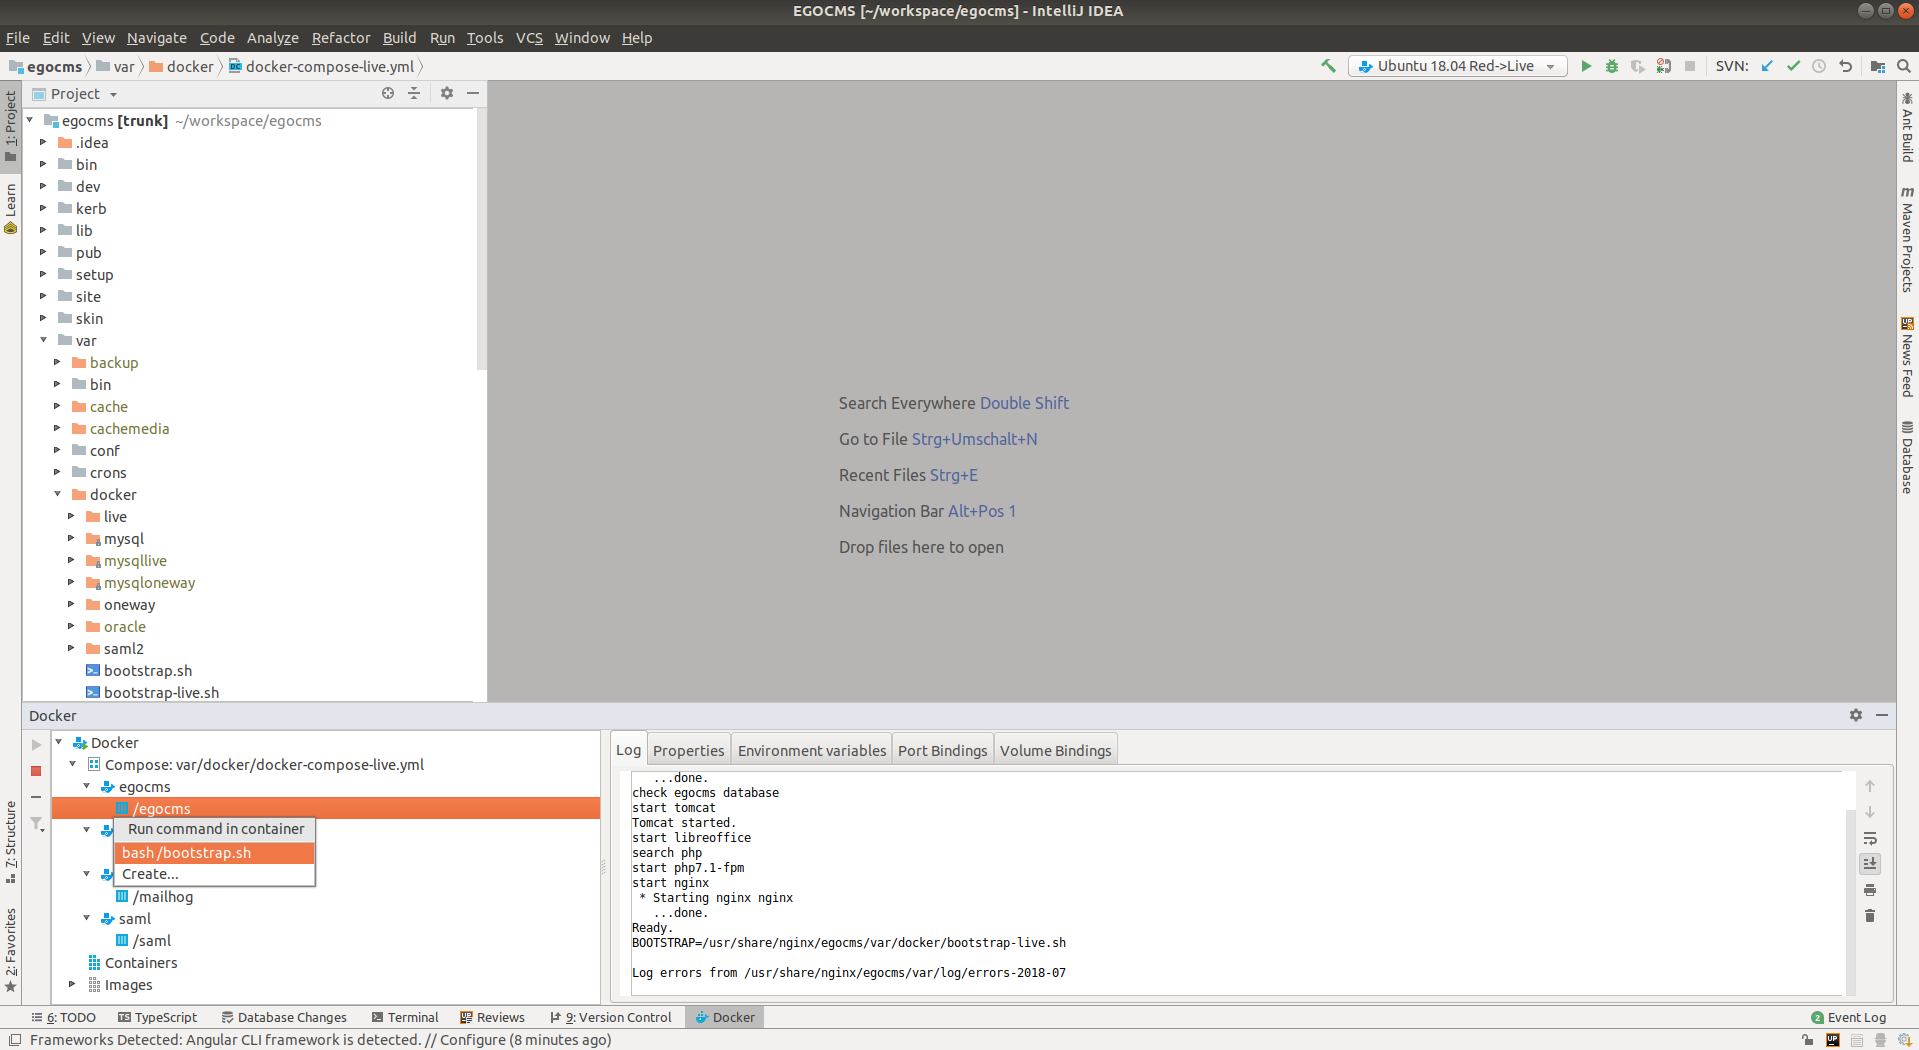Screen dimensions: 1919x1050
Task: Clear the log with the trash icon
Action: 1870,916
